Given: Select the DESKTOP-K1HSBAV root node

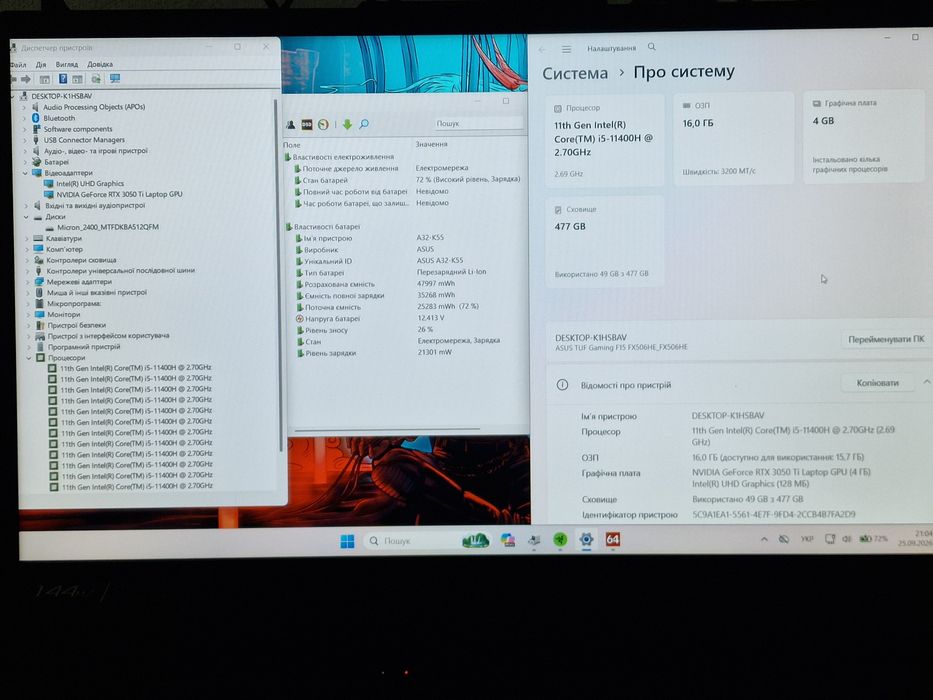Looking at the screenshot, I should pos(61,96).
